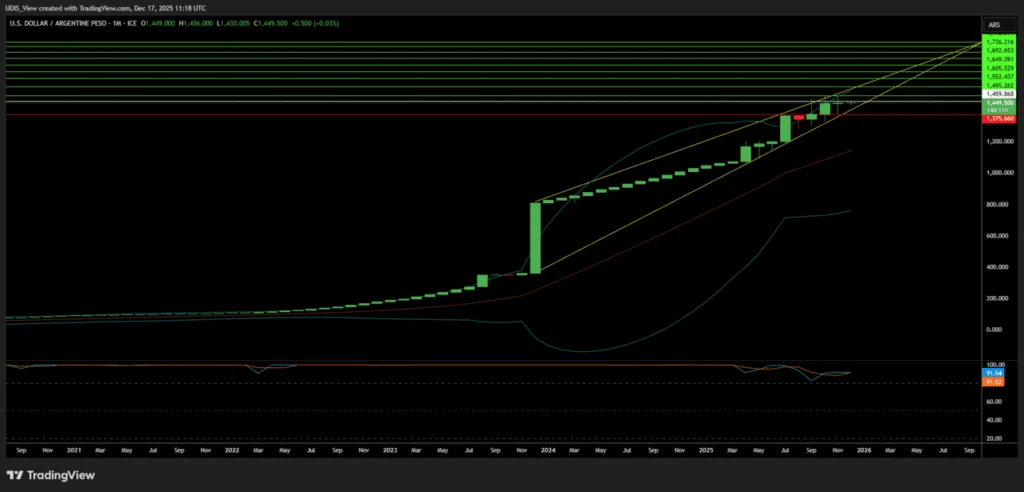Click the TradingView logo
Viewport: 1024px width, 492px height.
point(51,475)
